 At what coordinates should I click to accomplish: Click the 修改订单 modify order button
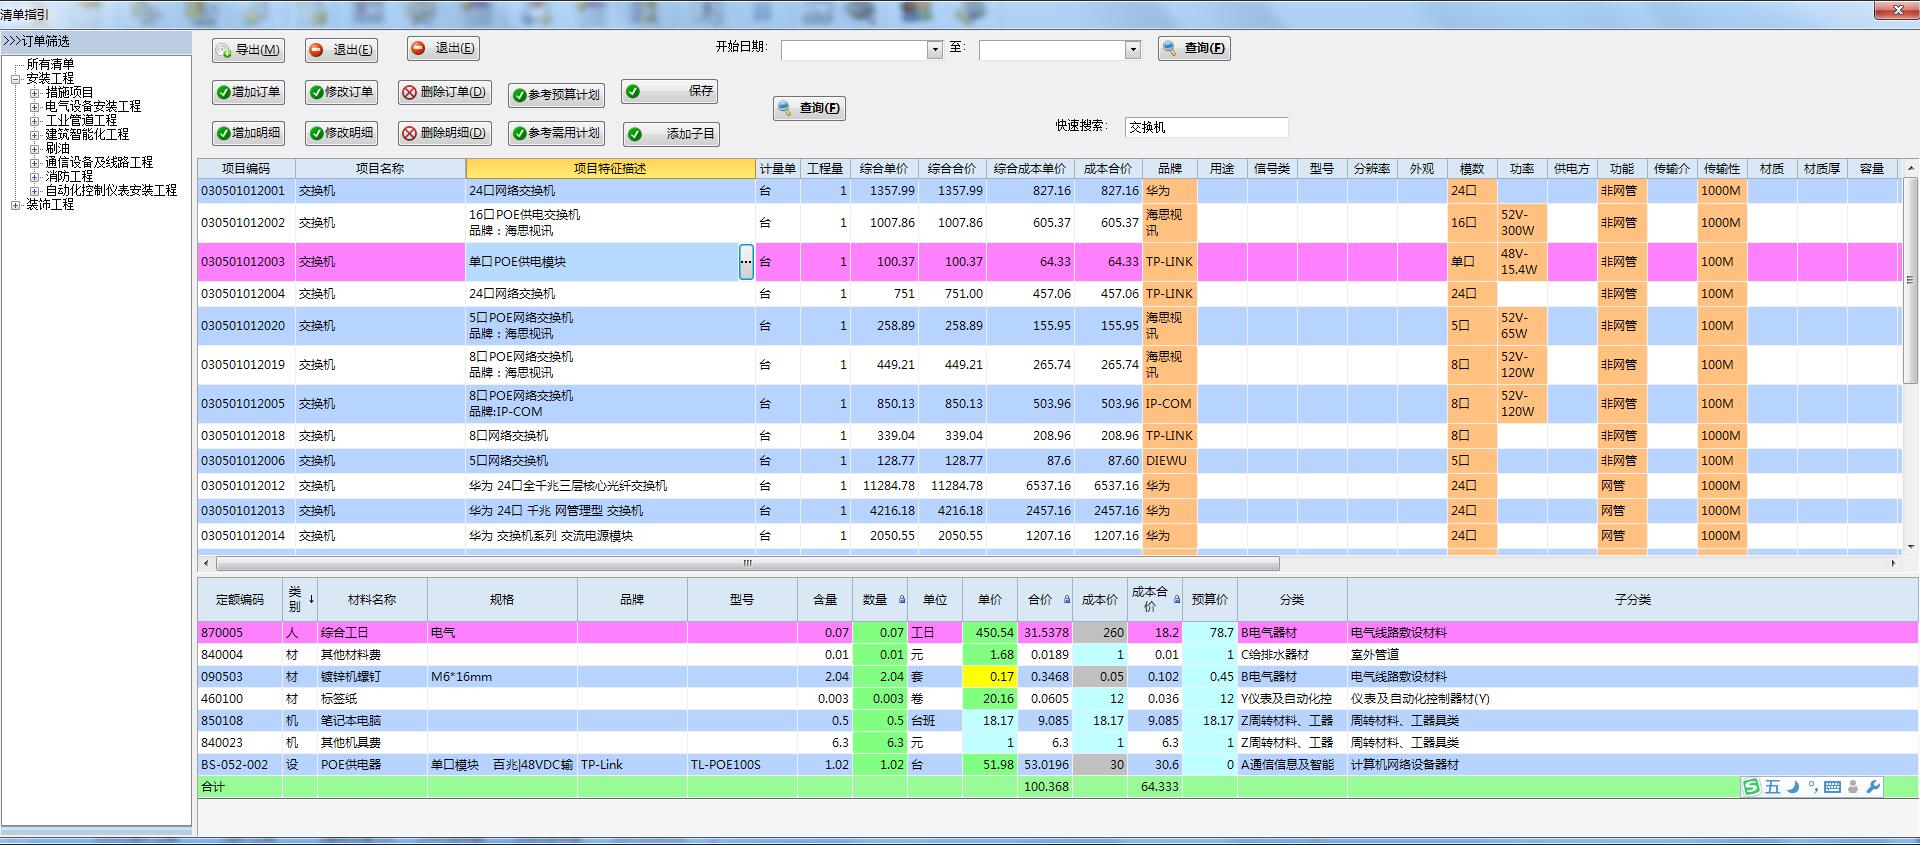(342, 92)
